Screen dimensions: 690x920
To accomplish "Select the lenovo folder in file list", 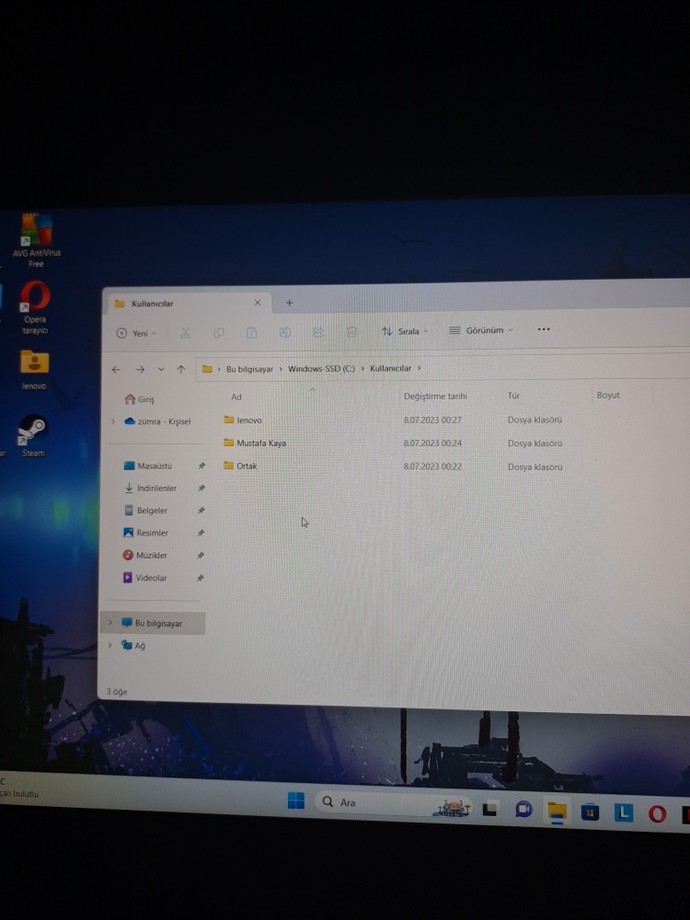I will [x=243, y=420].
